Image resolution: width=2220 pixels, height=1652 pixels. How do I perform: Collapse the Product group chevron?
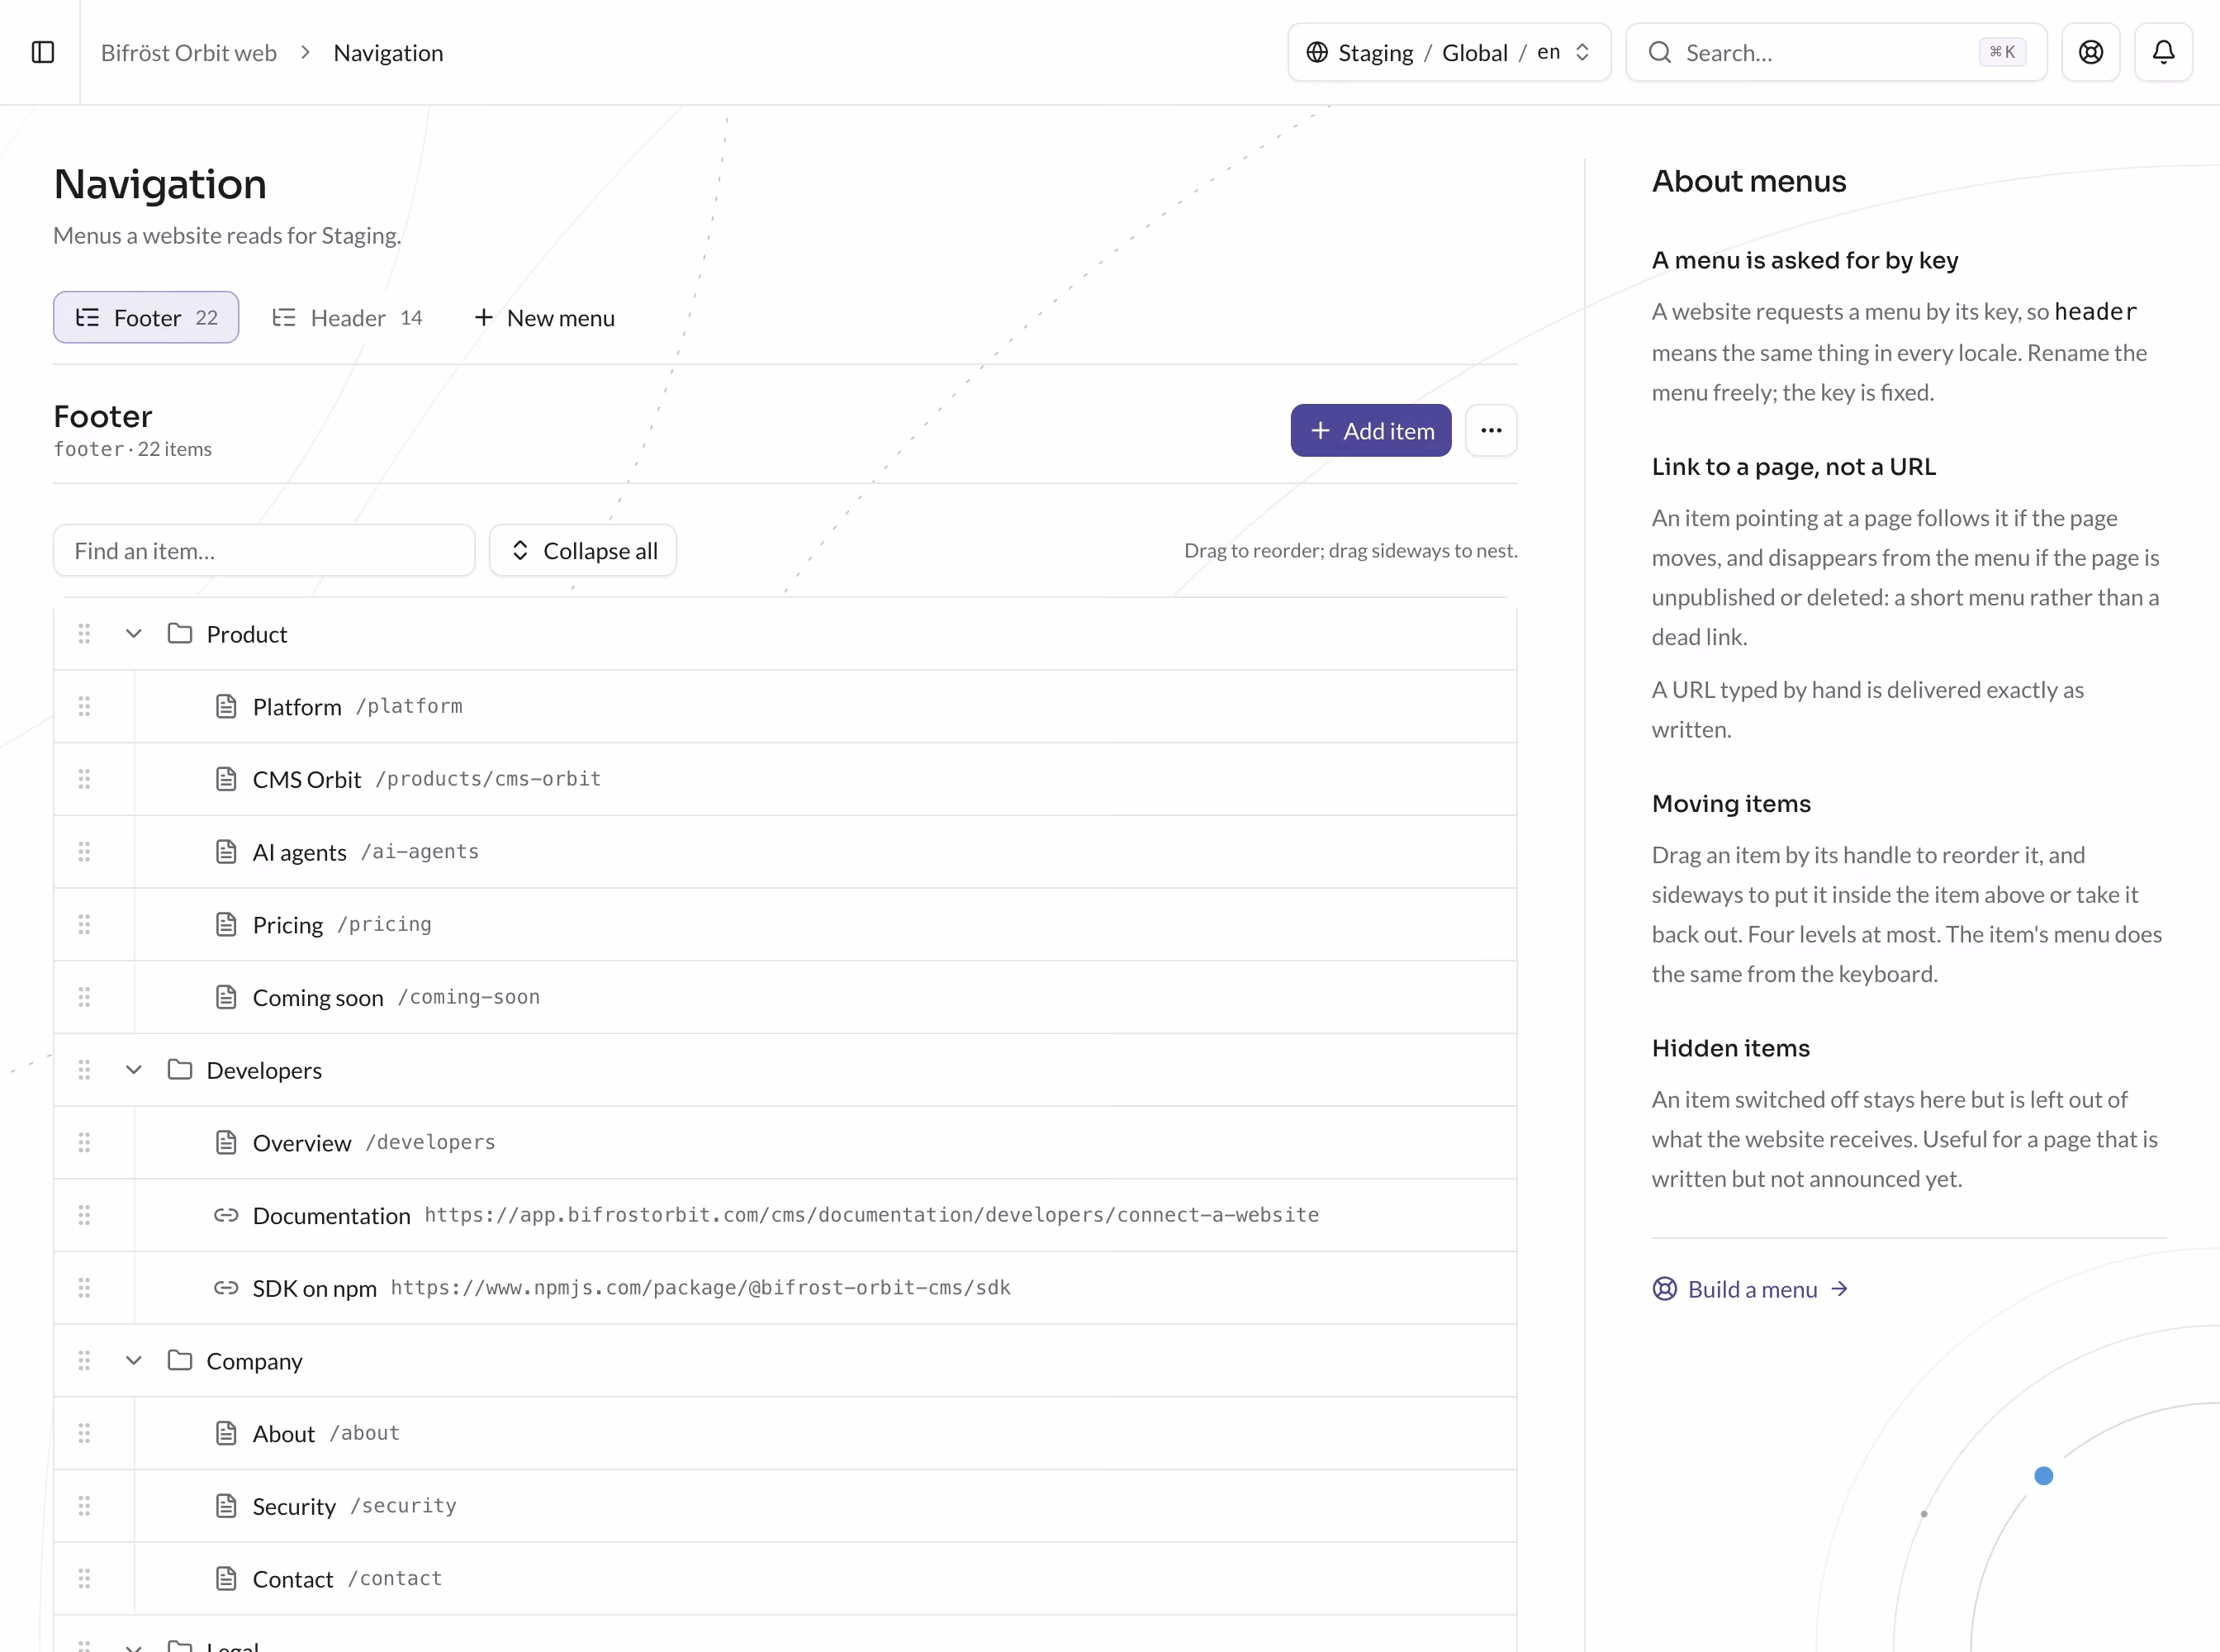133,634
